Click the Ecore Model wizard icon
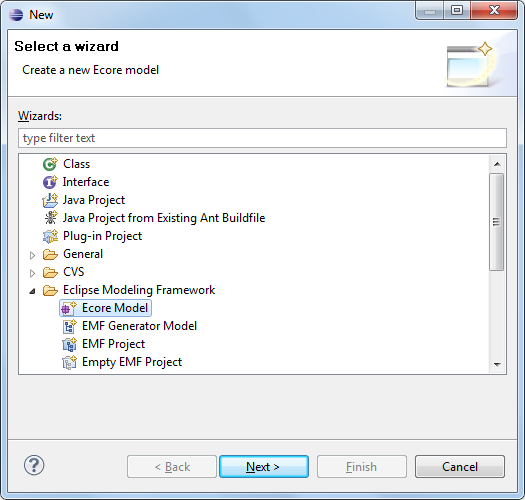Image resolution: width=525 pixels, height=500 pixels. pyautogui.click(x=69, y=308)
